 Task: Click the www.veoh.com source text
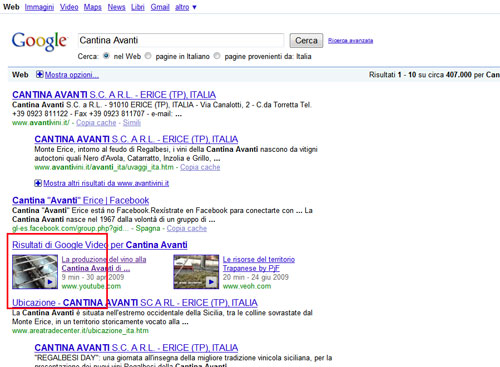coord(247,286)
